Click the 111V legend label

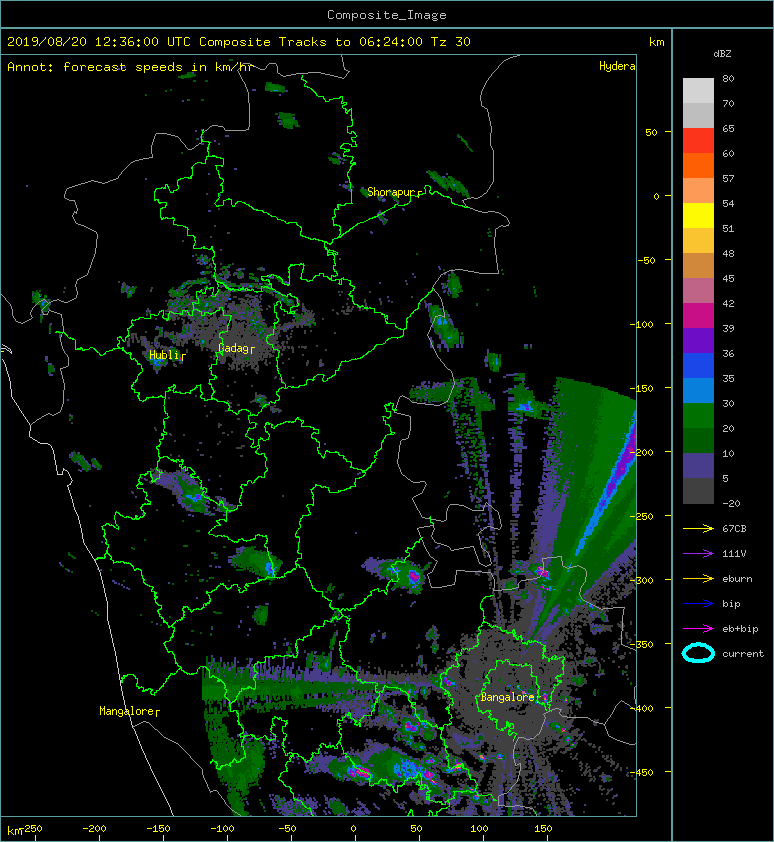[x=734, y=553]
